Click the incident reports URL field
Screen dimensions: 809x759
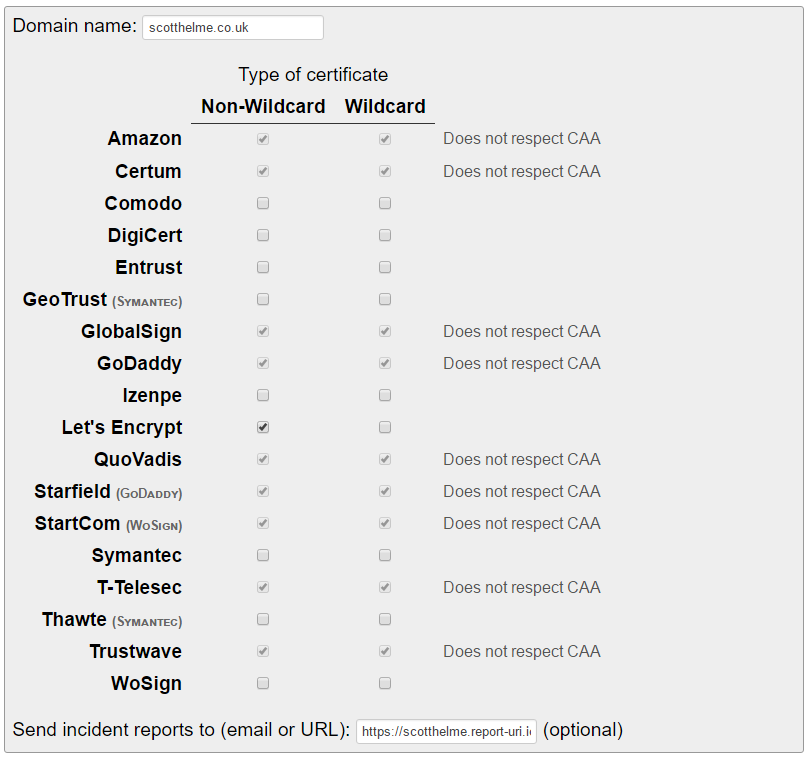tap(445, 731)
